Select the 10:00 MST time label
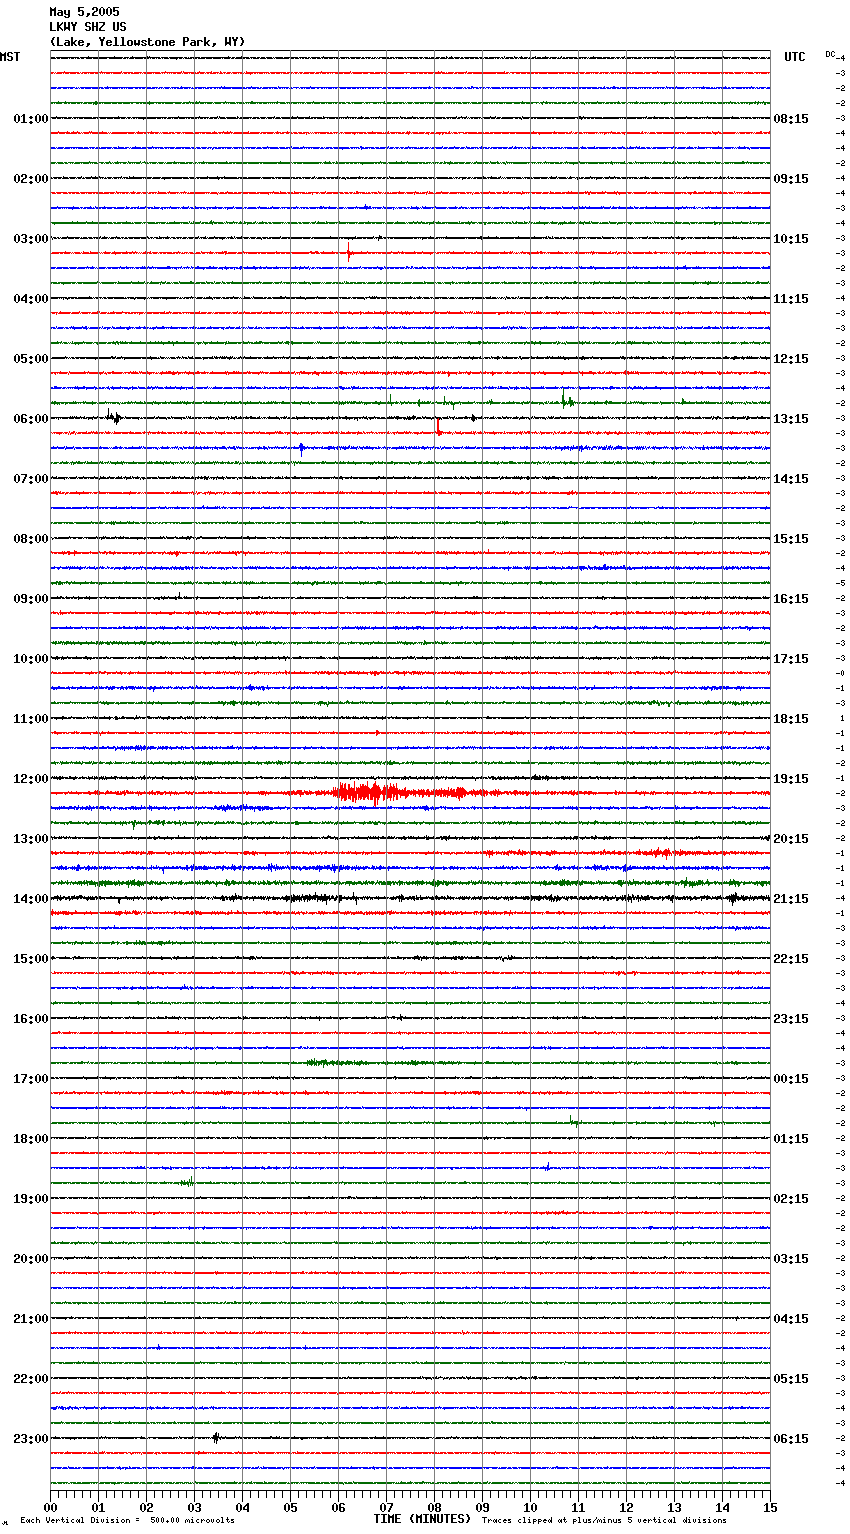This screenshot has width=850, height=1534. (31, 659)
